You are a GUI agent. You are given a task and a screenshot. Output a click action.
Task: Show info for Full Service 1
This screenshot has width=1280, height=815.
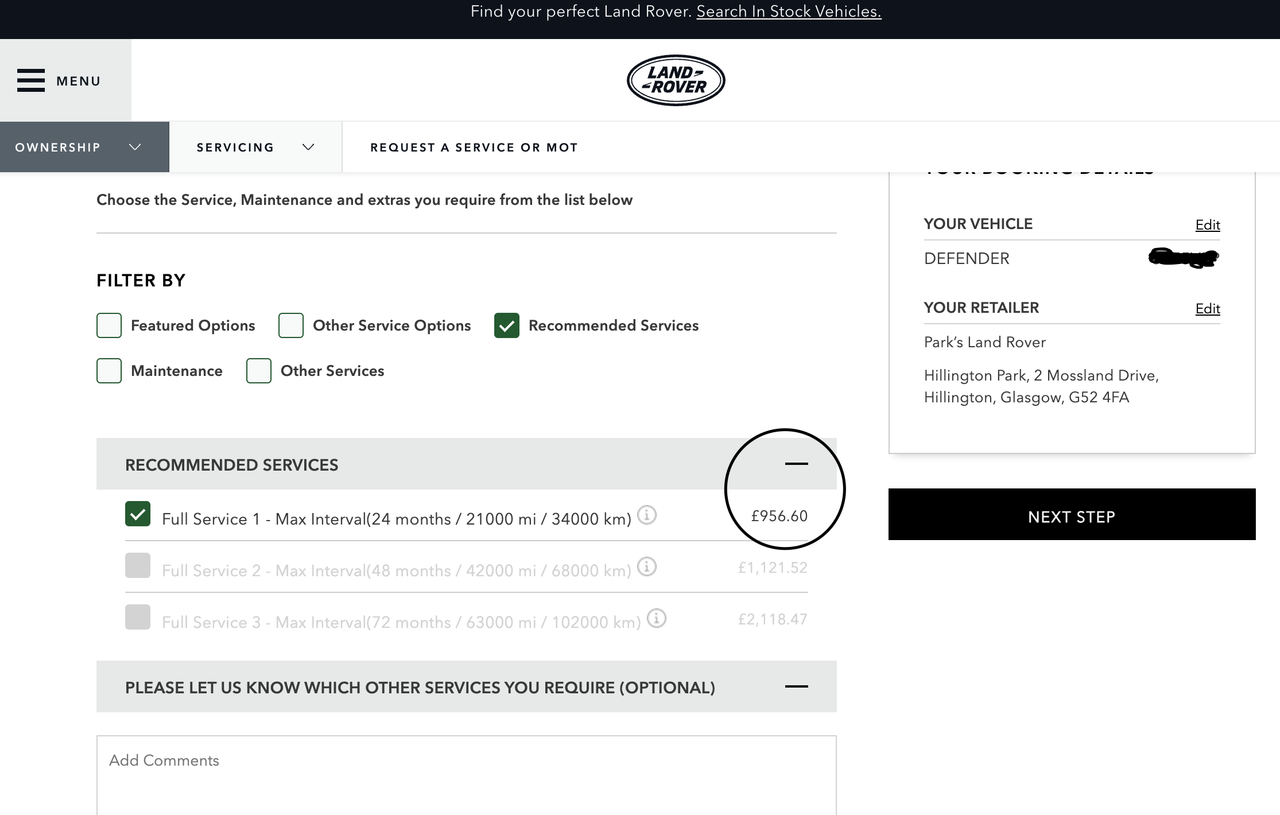pos(647,516)
